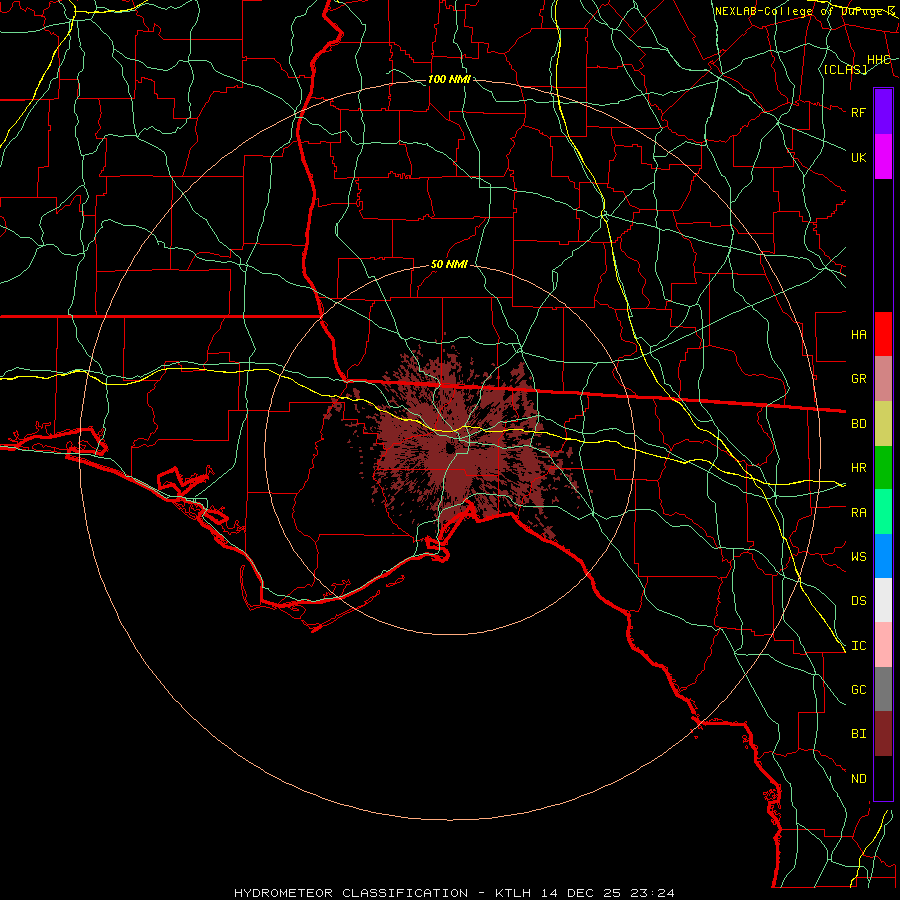Image resolution: width=900 pixels, height=900 pixels.
Task: Click the HR legend label
Action: (x=859, y=468)
